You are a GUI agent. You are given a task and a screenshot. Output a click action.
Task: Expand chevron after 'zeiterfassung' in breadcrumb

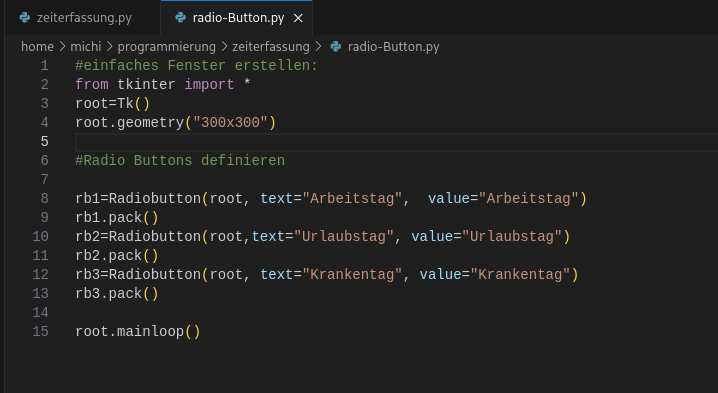(318, 47)
